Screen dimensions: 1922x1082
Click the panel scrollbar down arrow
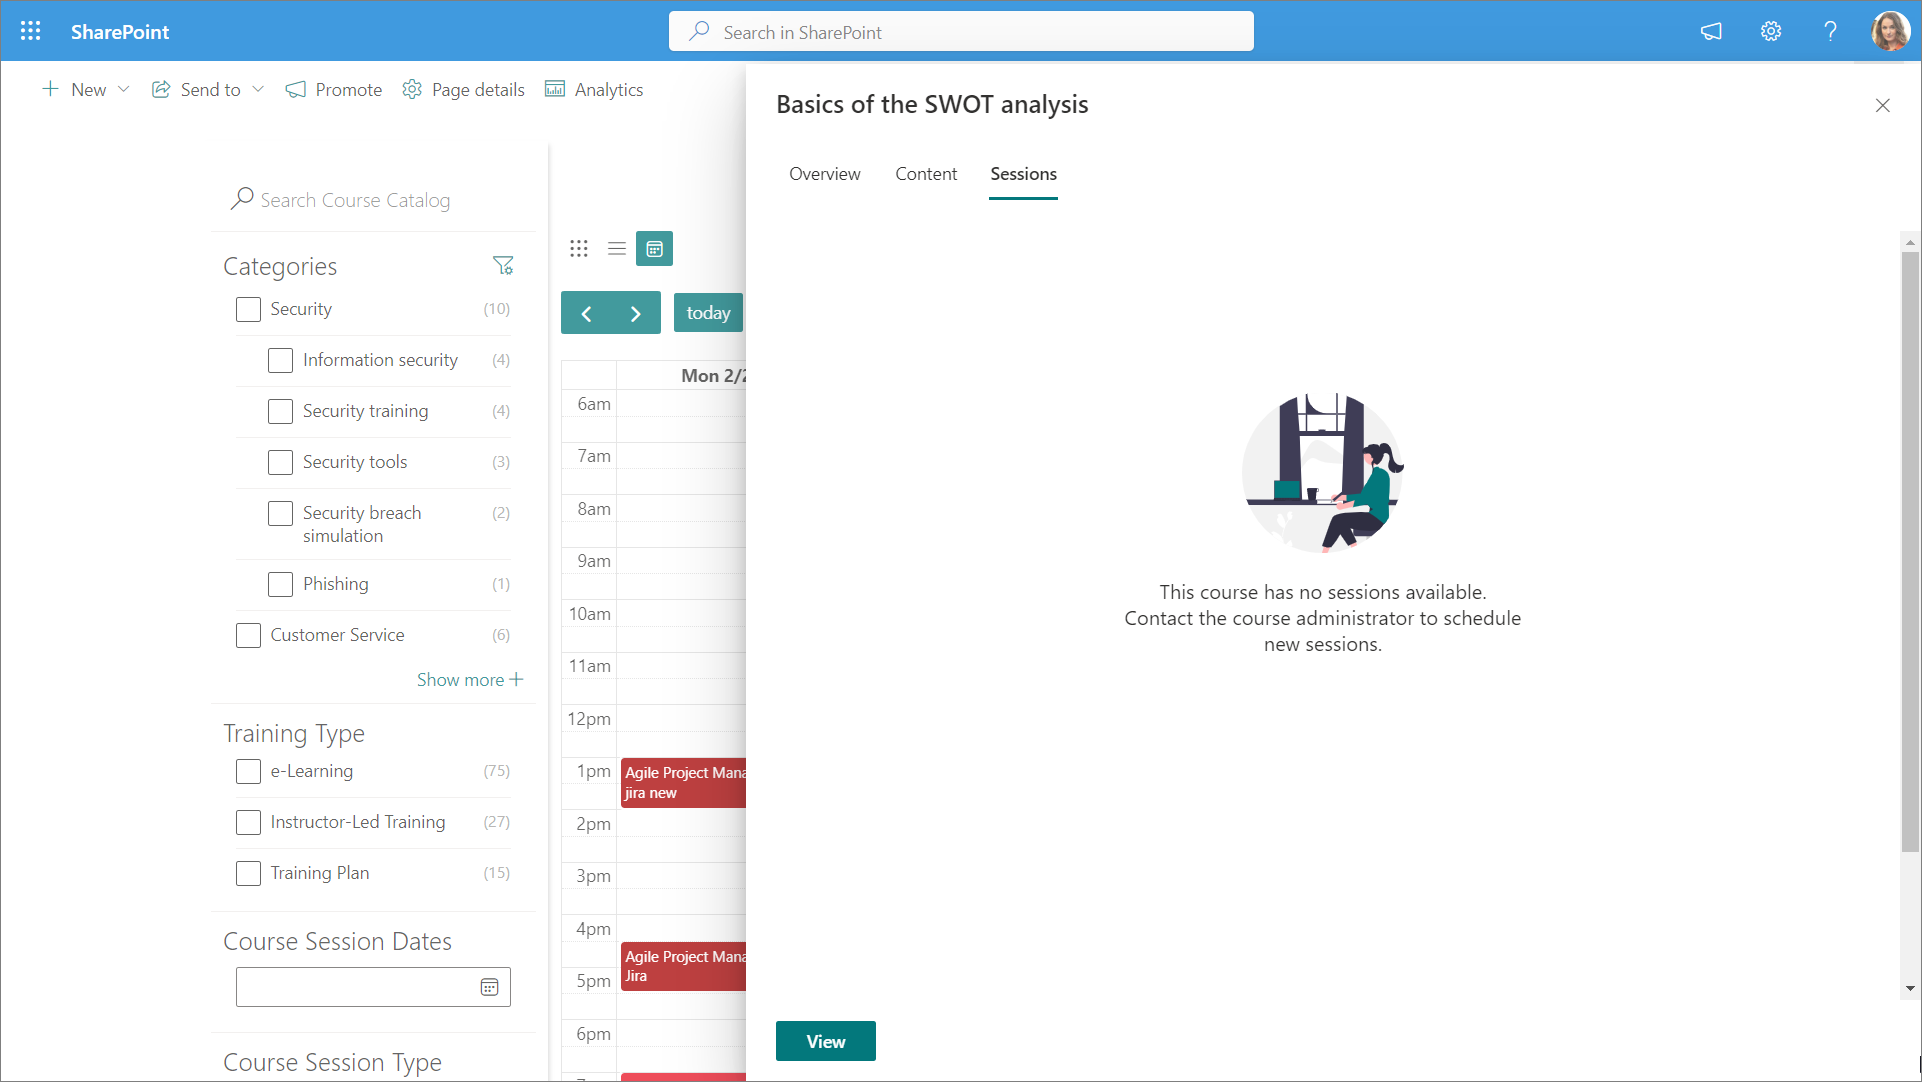coord(1910,988)
